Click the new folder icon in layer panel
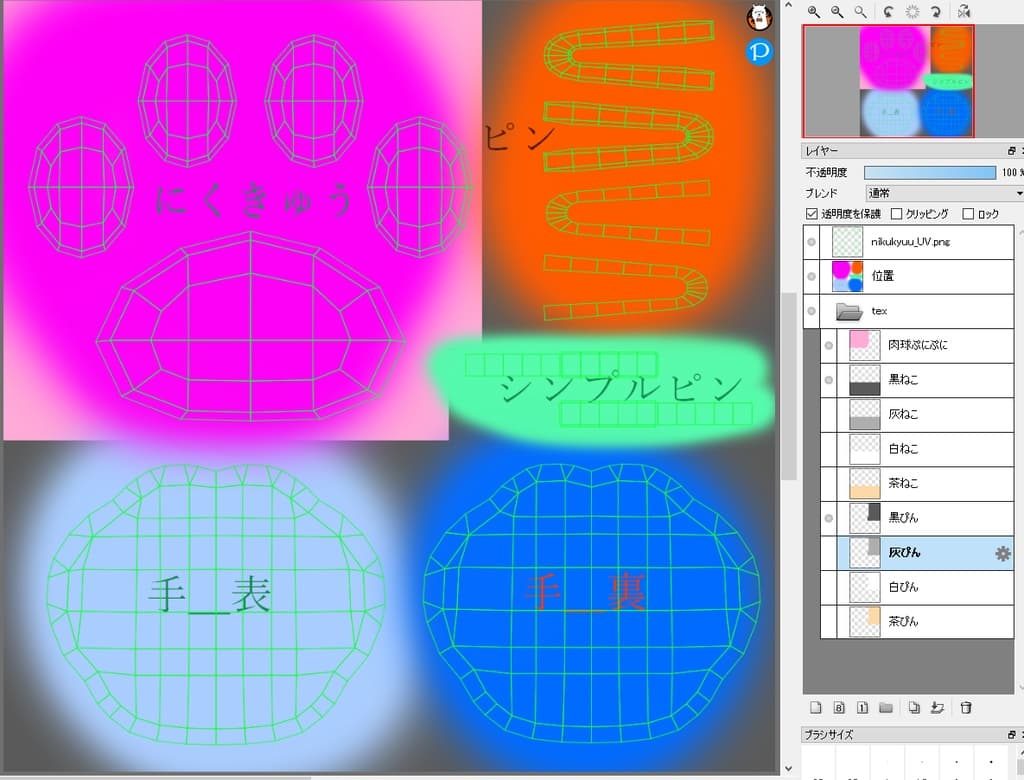Screen dimensions: 1024x780 point(886,707)
